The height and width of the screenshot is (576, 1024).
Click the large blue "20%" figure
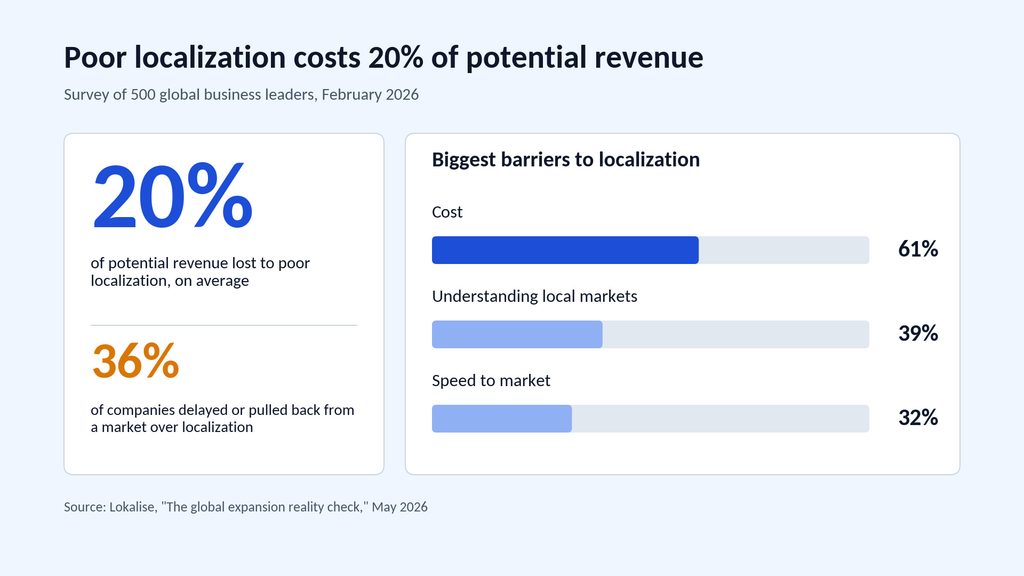pyautogui.click(x=172, y=197)
